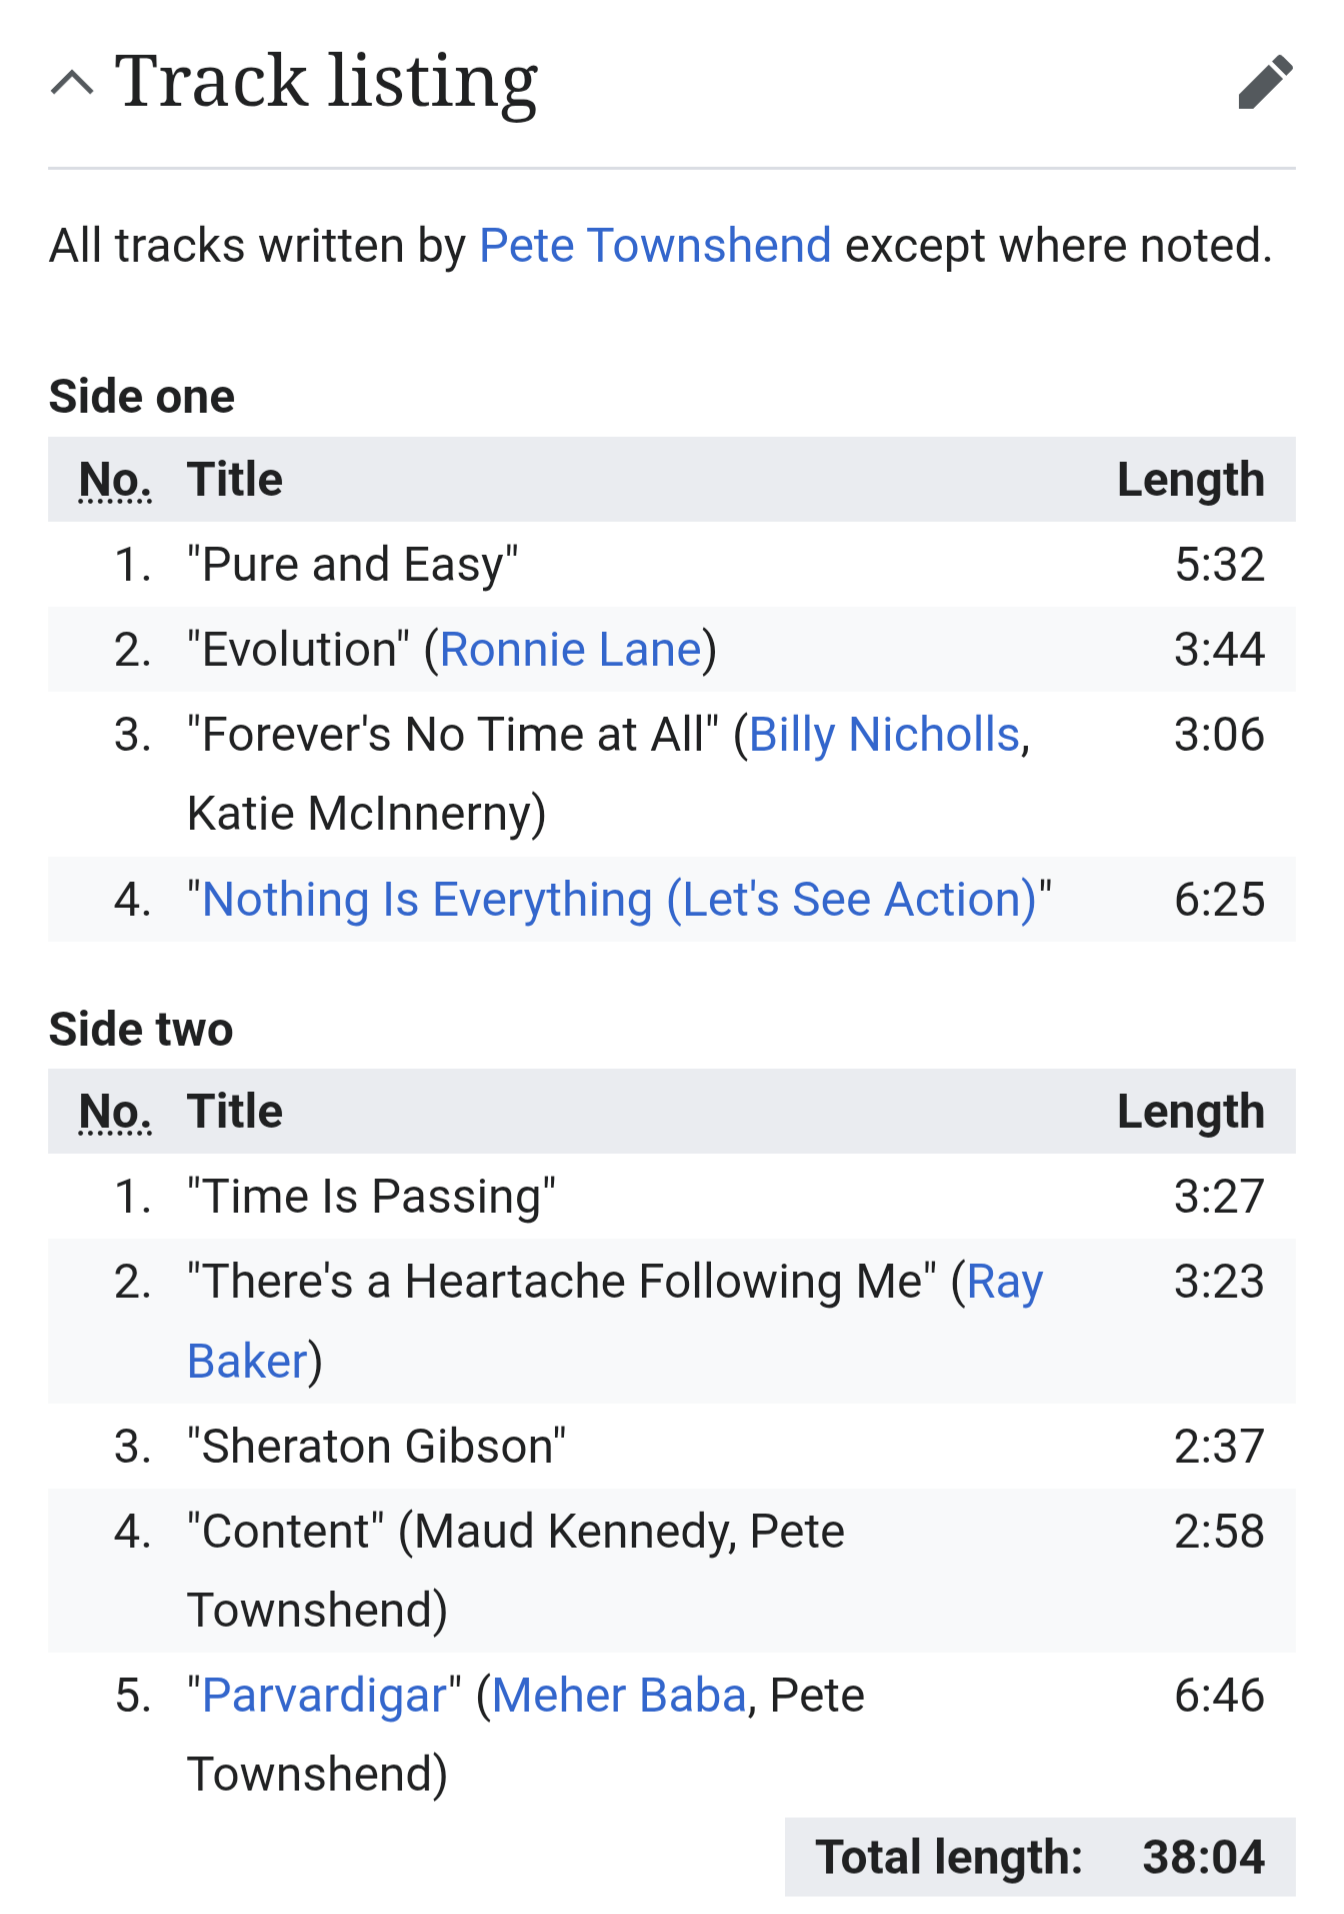The width and height of the screenshot is (1344, 1914).
Task: Click the Side one Length column header
Action: [1190, 480]
